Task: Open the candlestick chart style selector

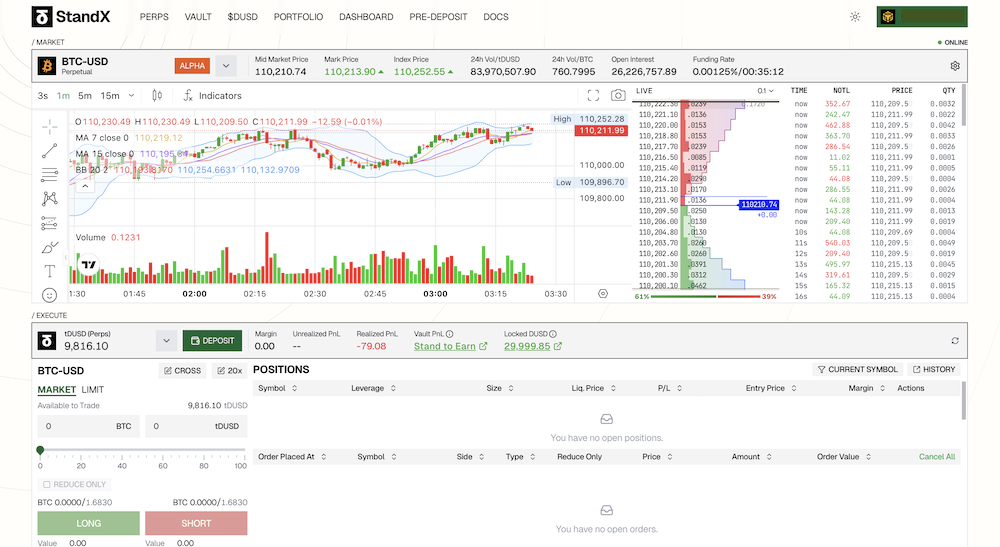Action: 157,96
